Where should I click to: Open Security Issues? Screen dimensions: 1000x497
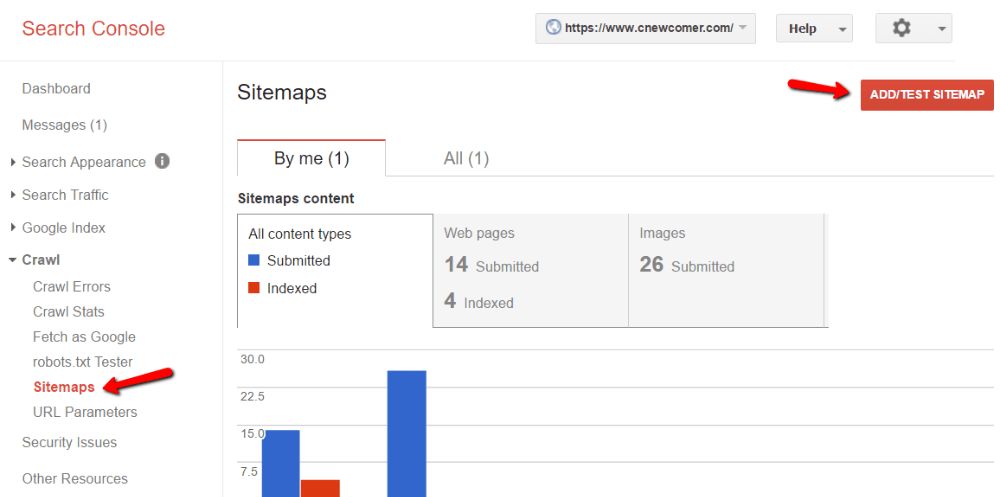pos(70,442)
